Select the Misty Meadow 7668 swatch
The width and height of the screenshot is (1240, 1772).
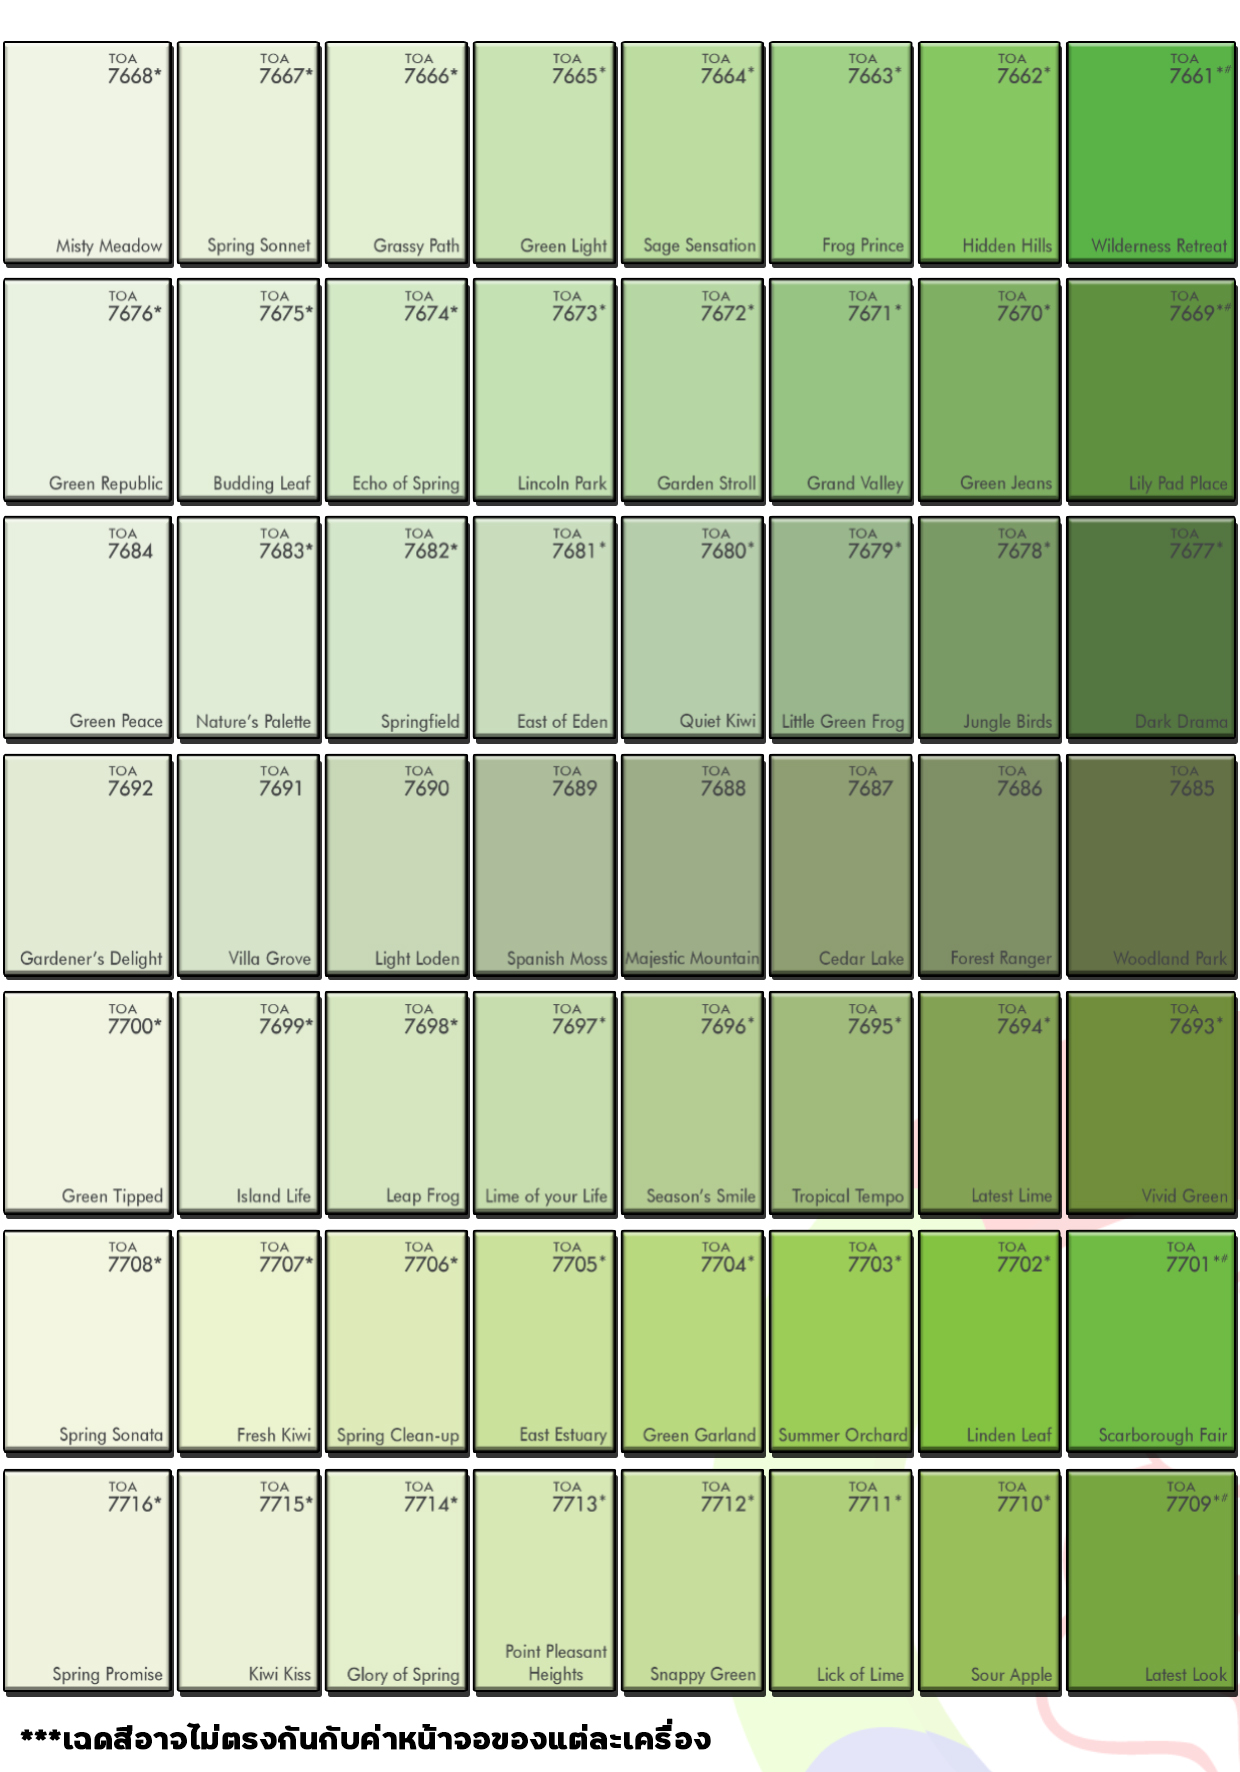[x=87, y=153]
